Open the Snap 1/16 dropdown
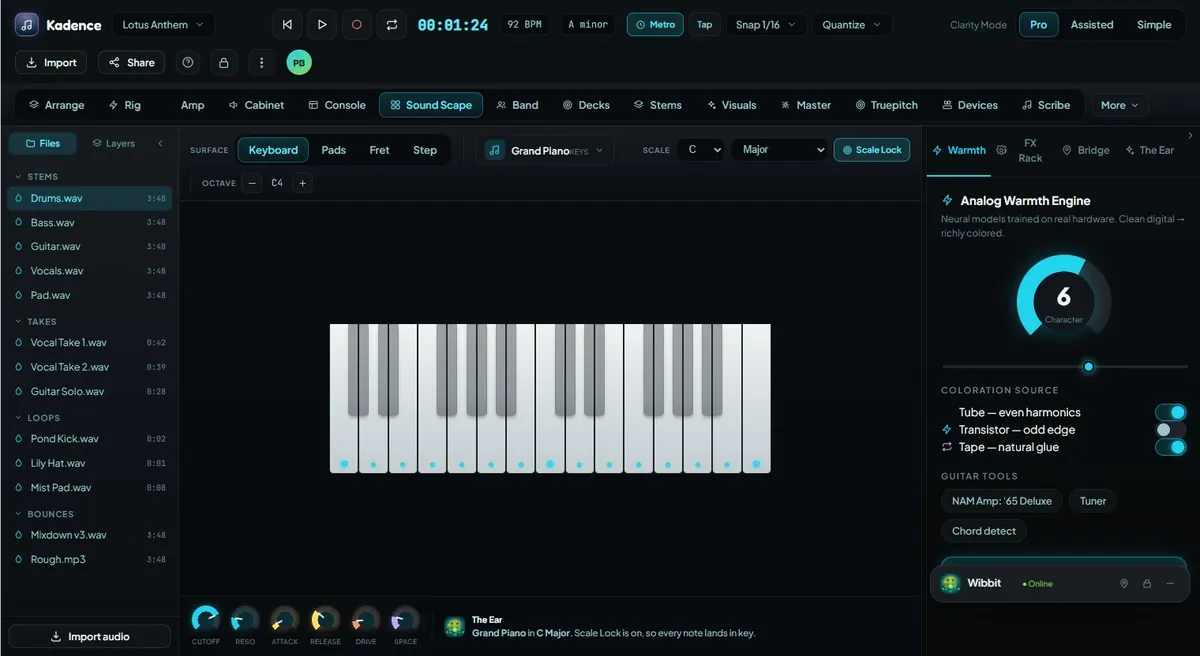 765,24
